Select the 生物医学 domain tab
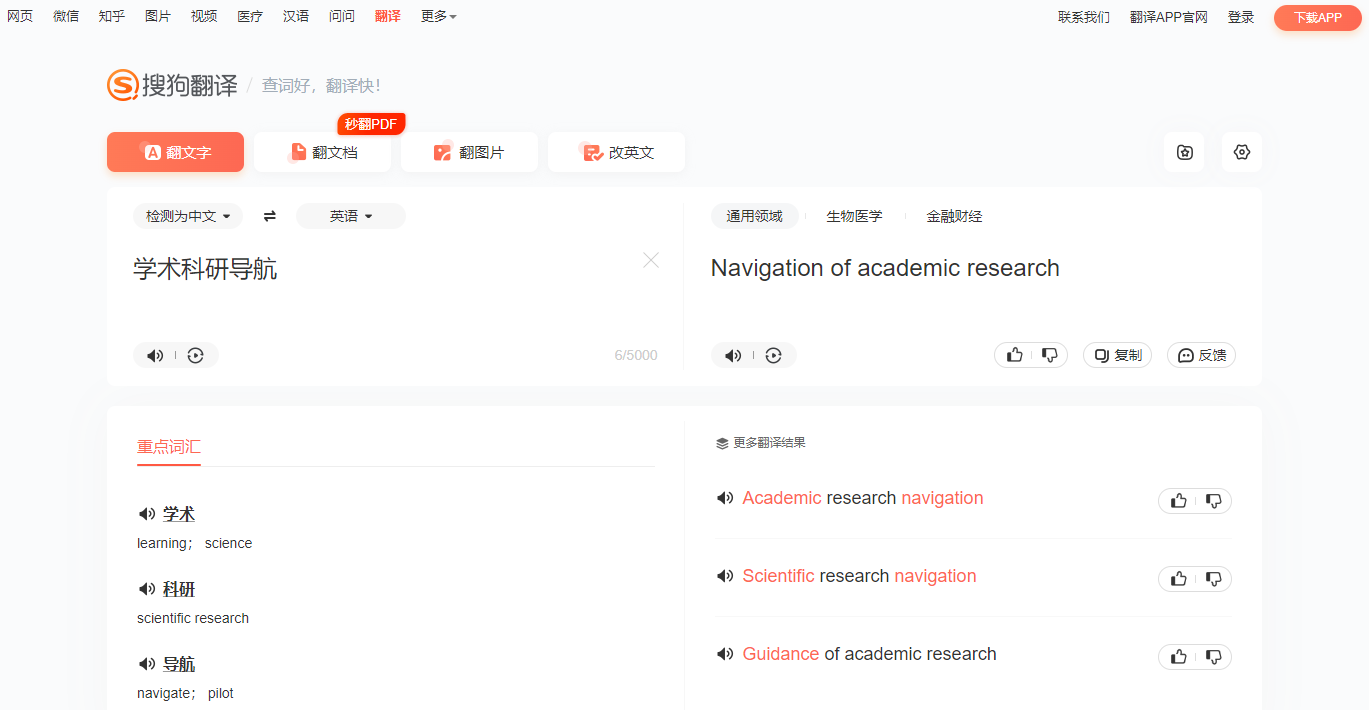 854,216
